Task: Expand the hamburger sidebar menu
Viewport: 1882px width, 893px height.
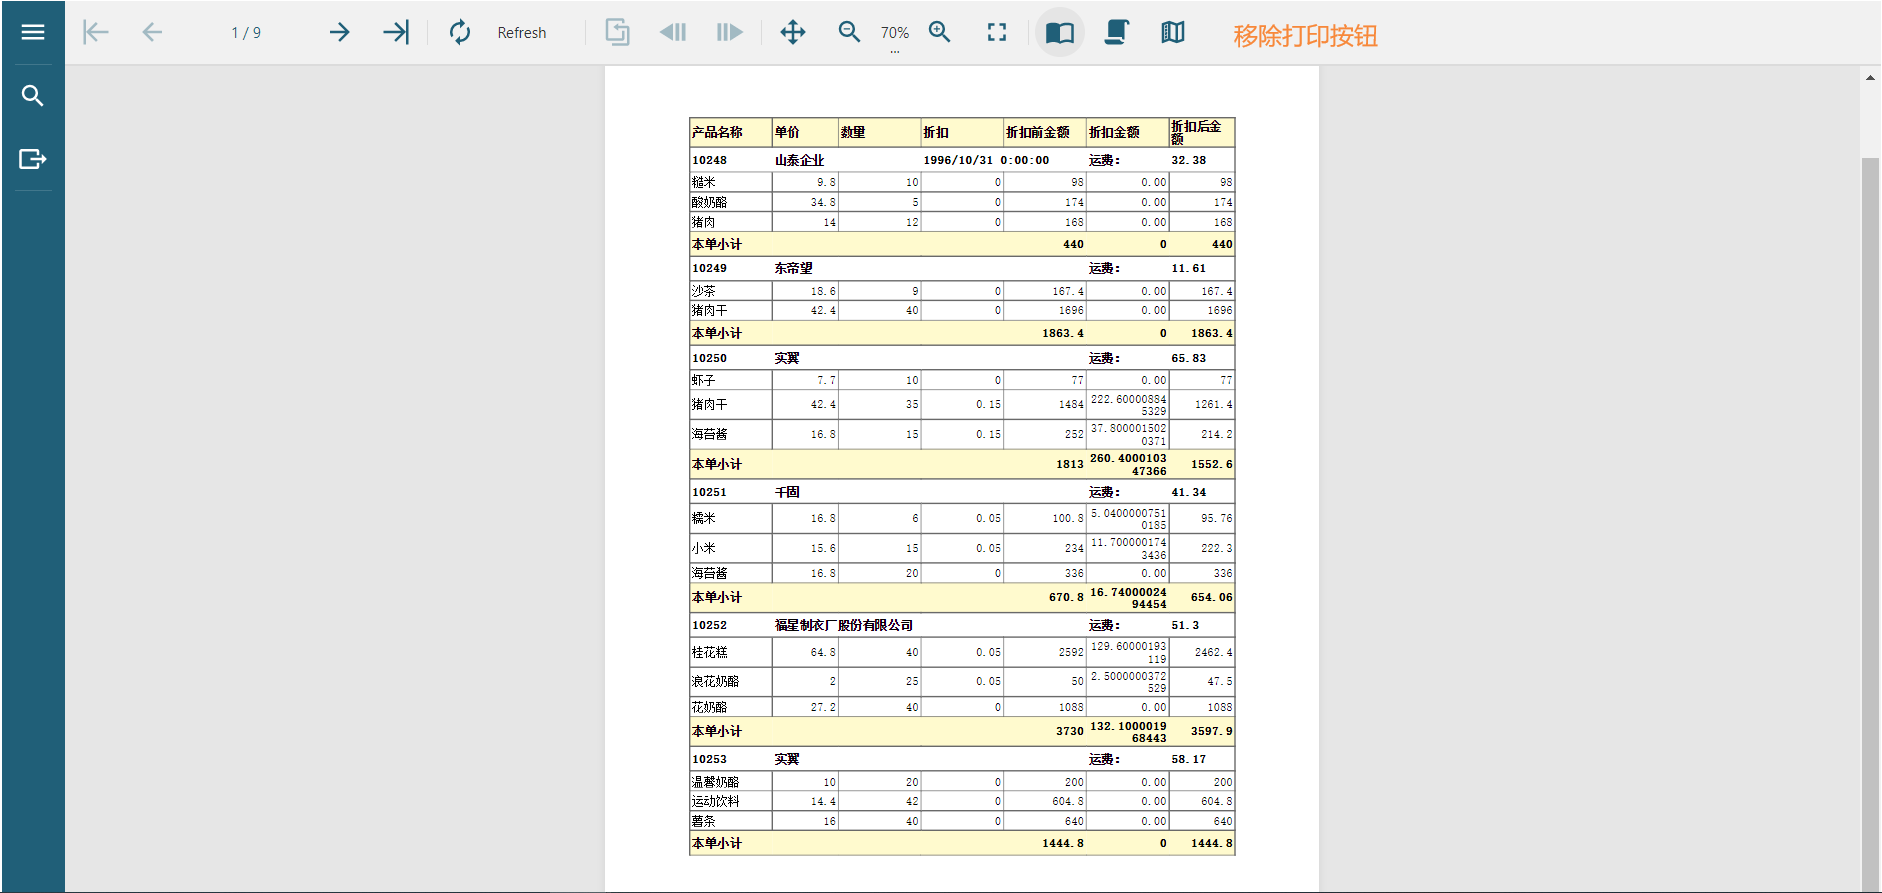Action: [33, 32]
